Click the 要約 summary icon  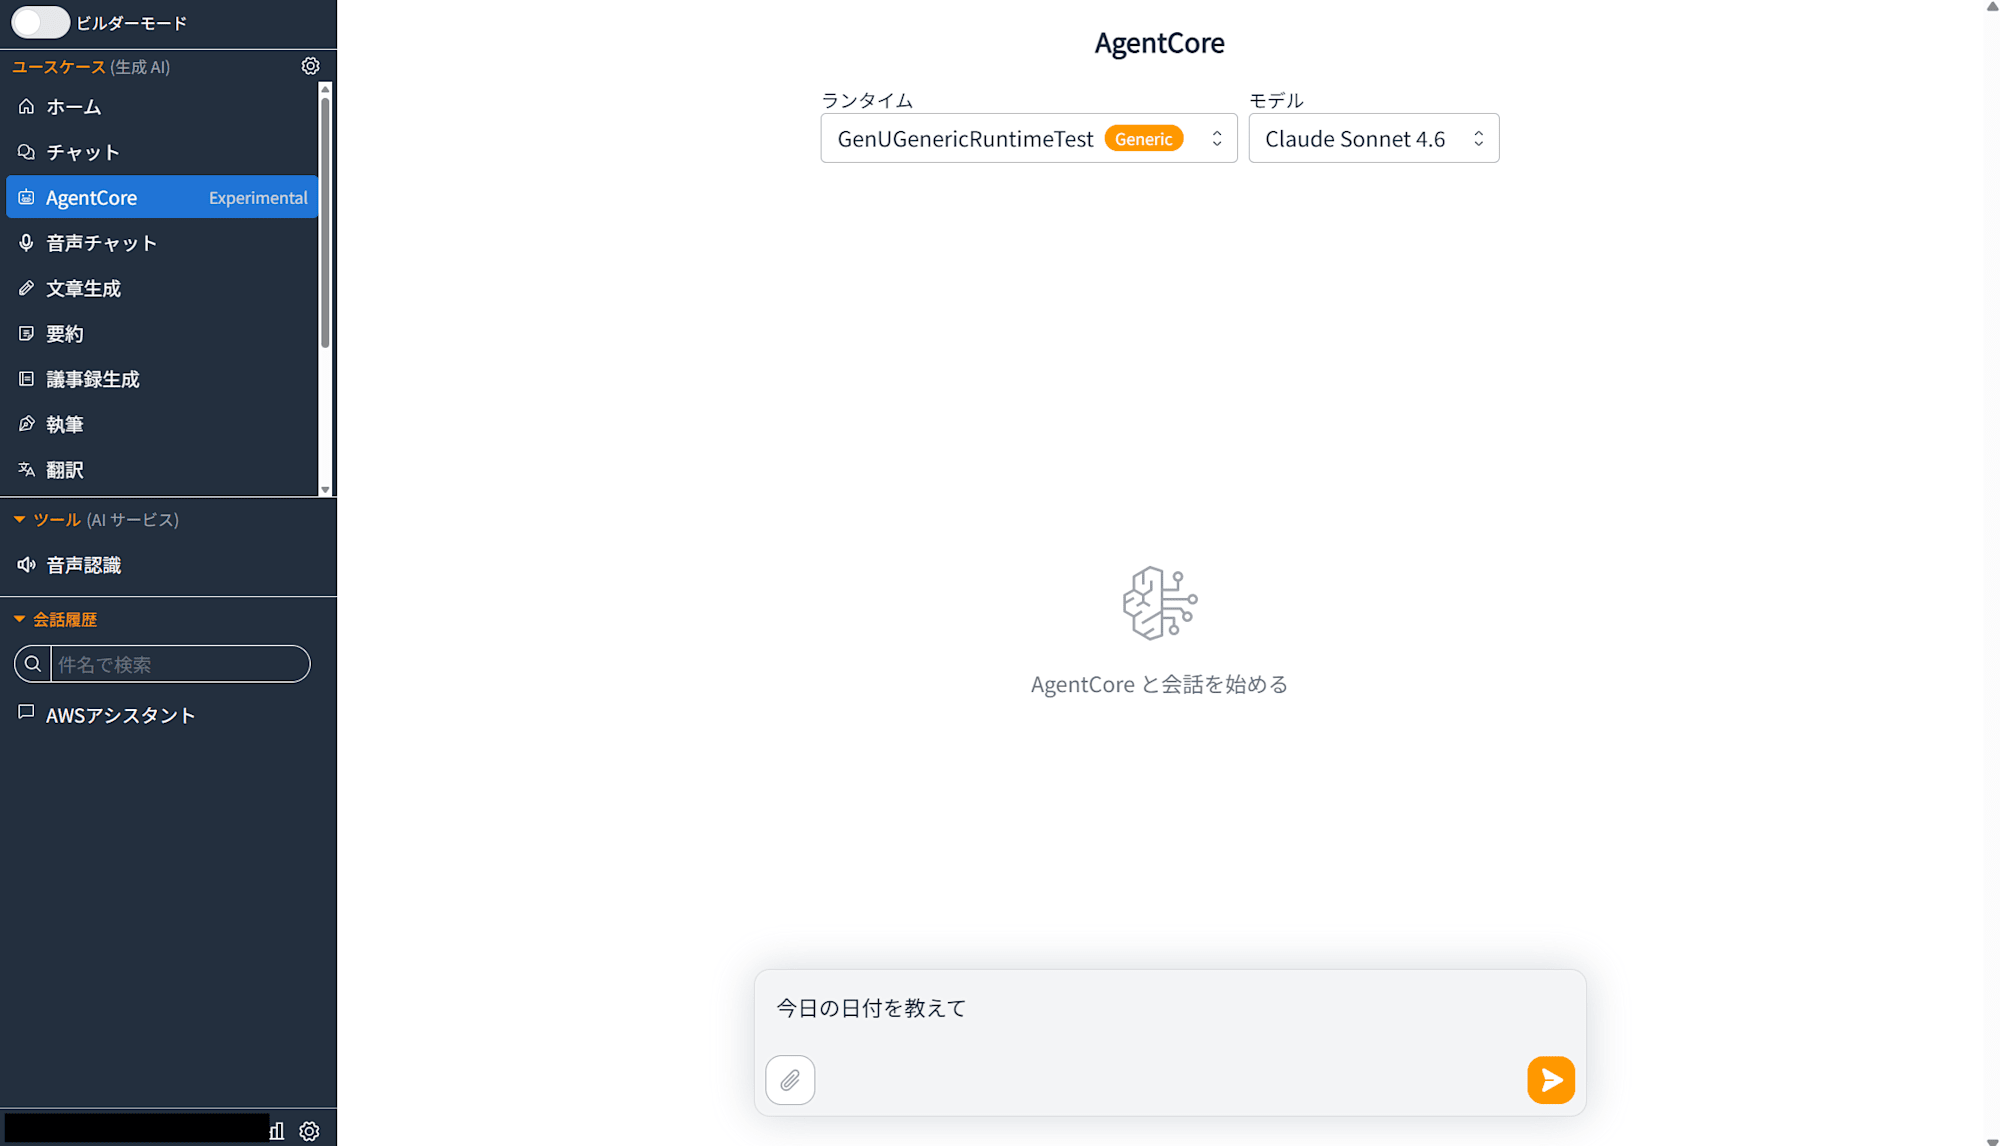coord(25,333)
